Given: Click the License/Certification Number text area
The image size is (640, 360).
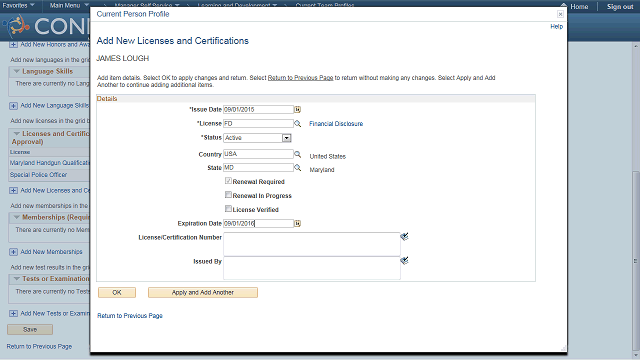Looking at the screenshot, I should coord(312,244).
